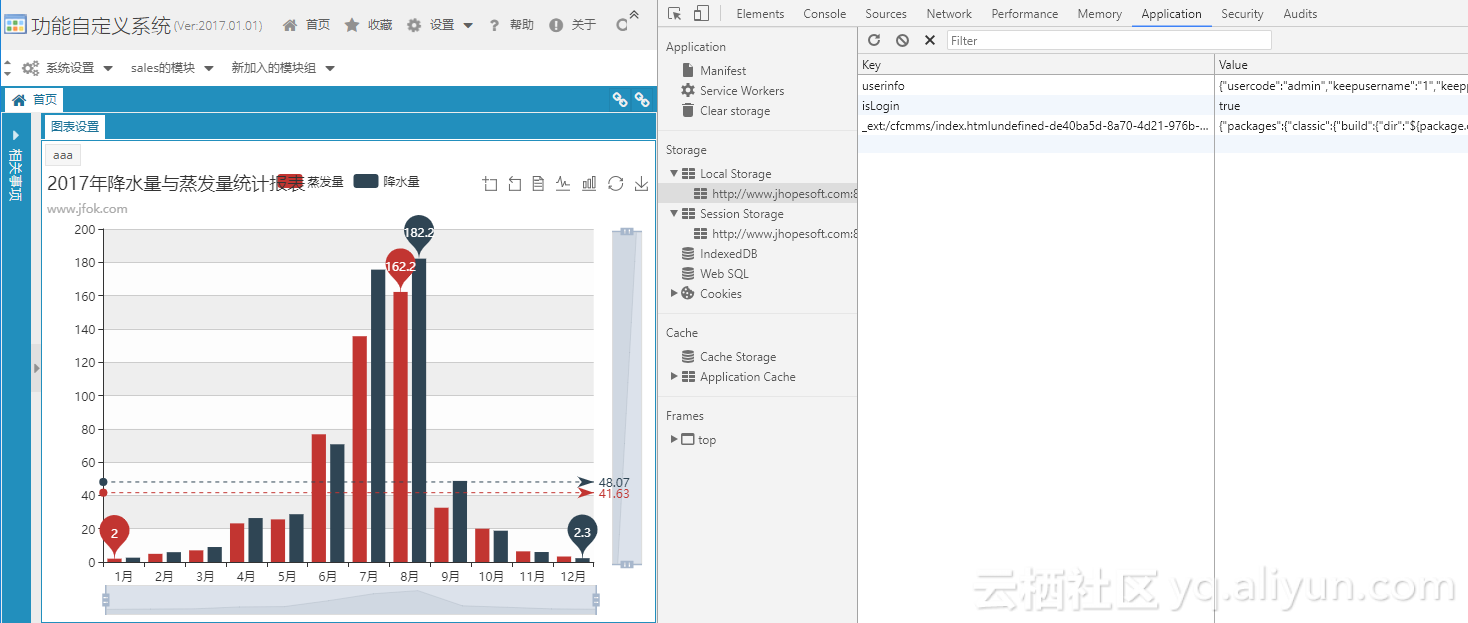Screen dimensions: 1468x623
Task: Open the Network tab in DevTools
Action: pos(949,14)
